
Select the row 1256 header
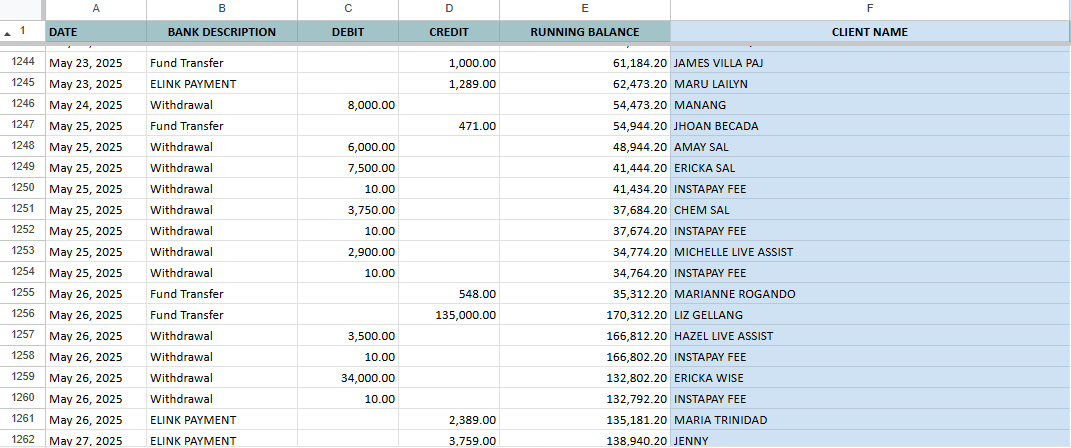pos(23,314)
